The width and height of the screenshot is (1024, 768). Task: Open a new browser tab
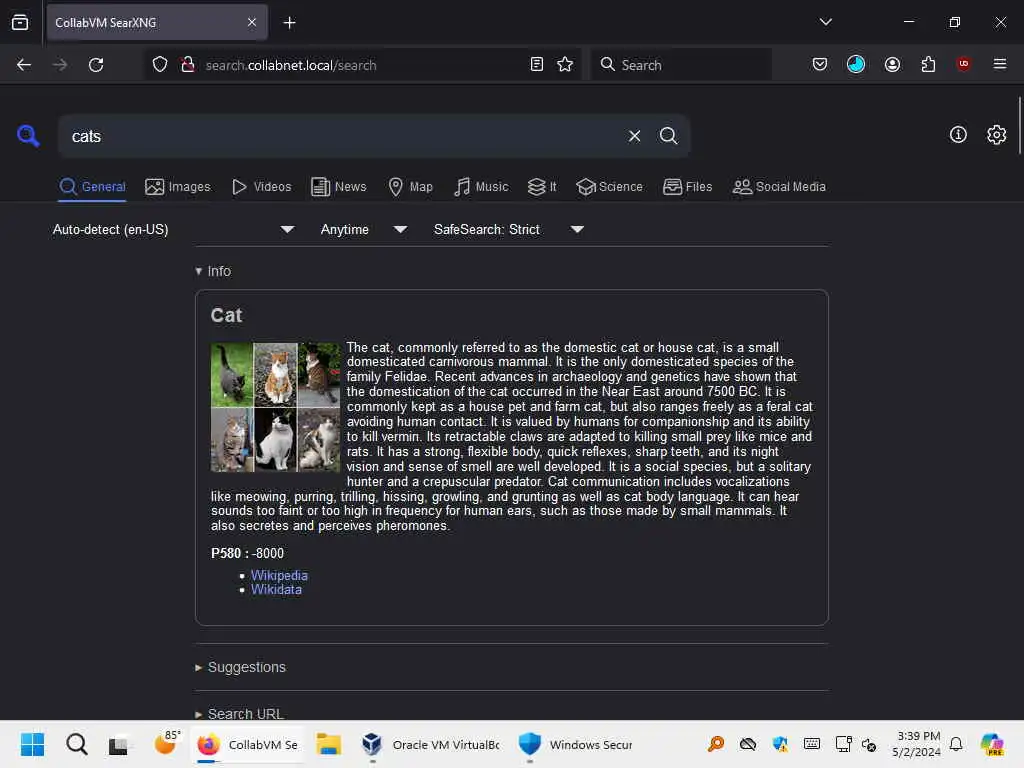(x=289, y=23)
